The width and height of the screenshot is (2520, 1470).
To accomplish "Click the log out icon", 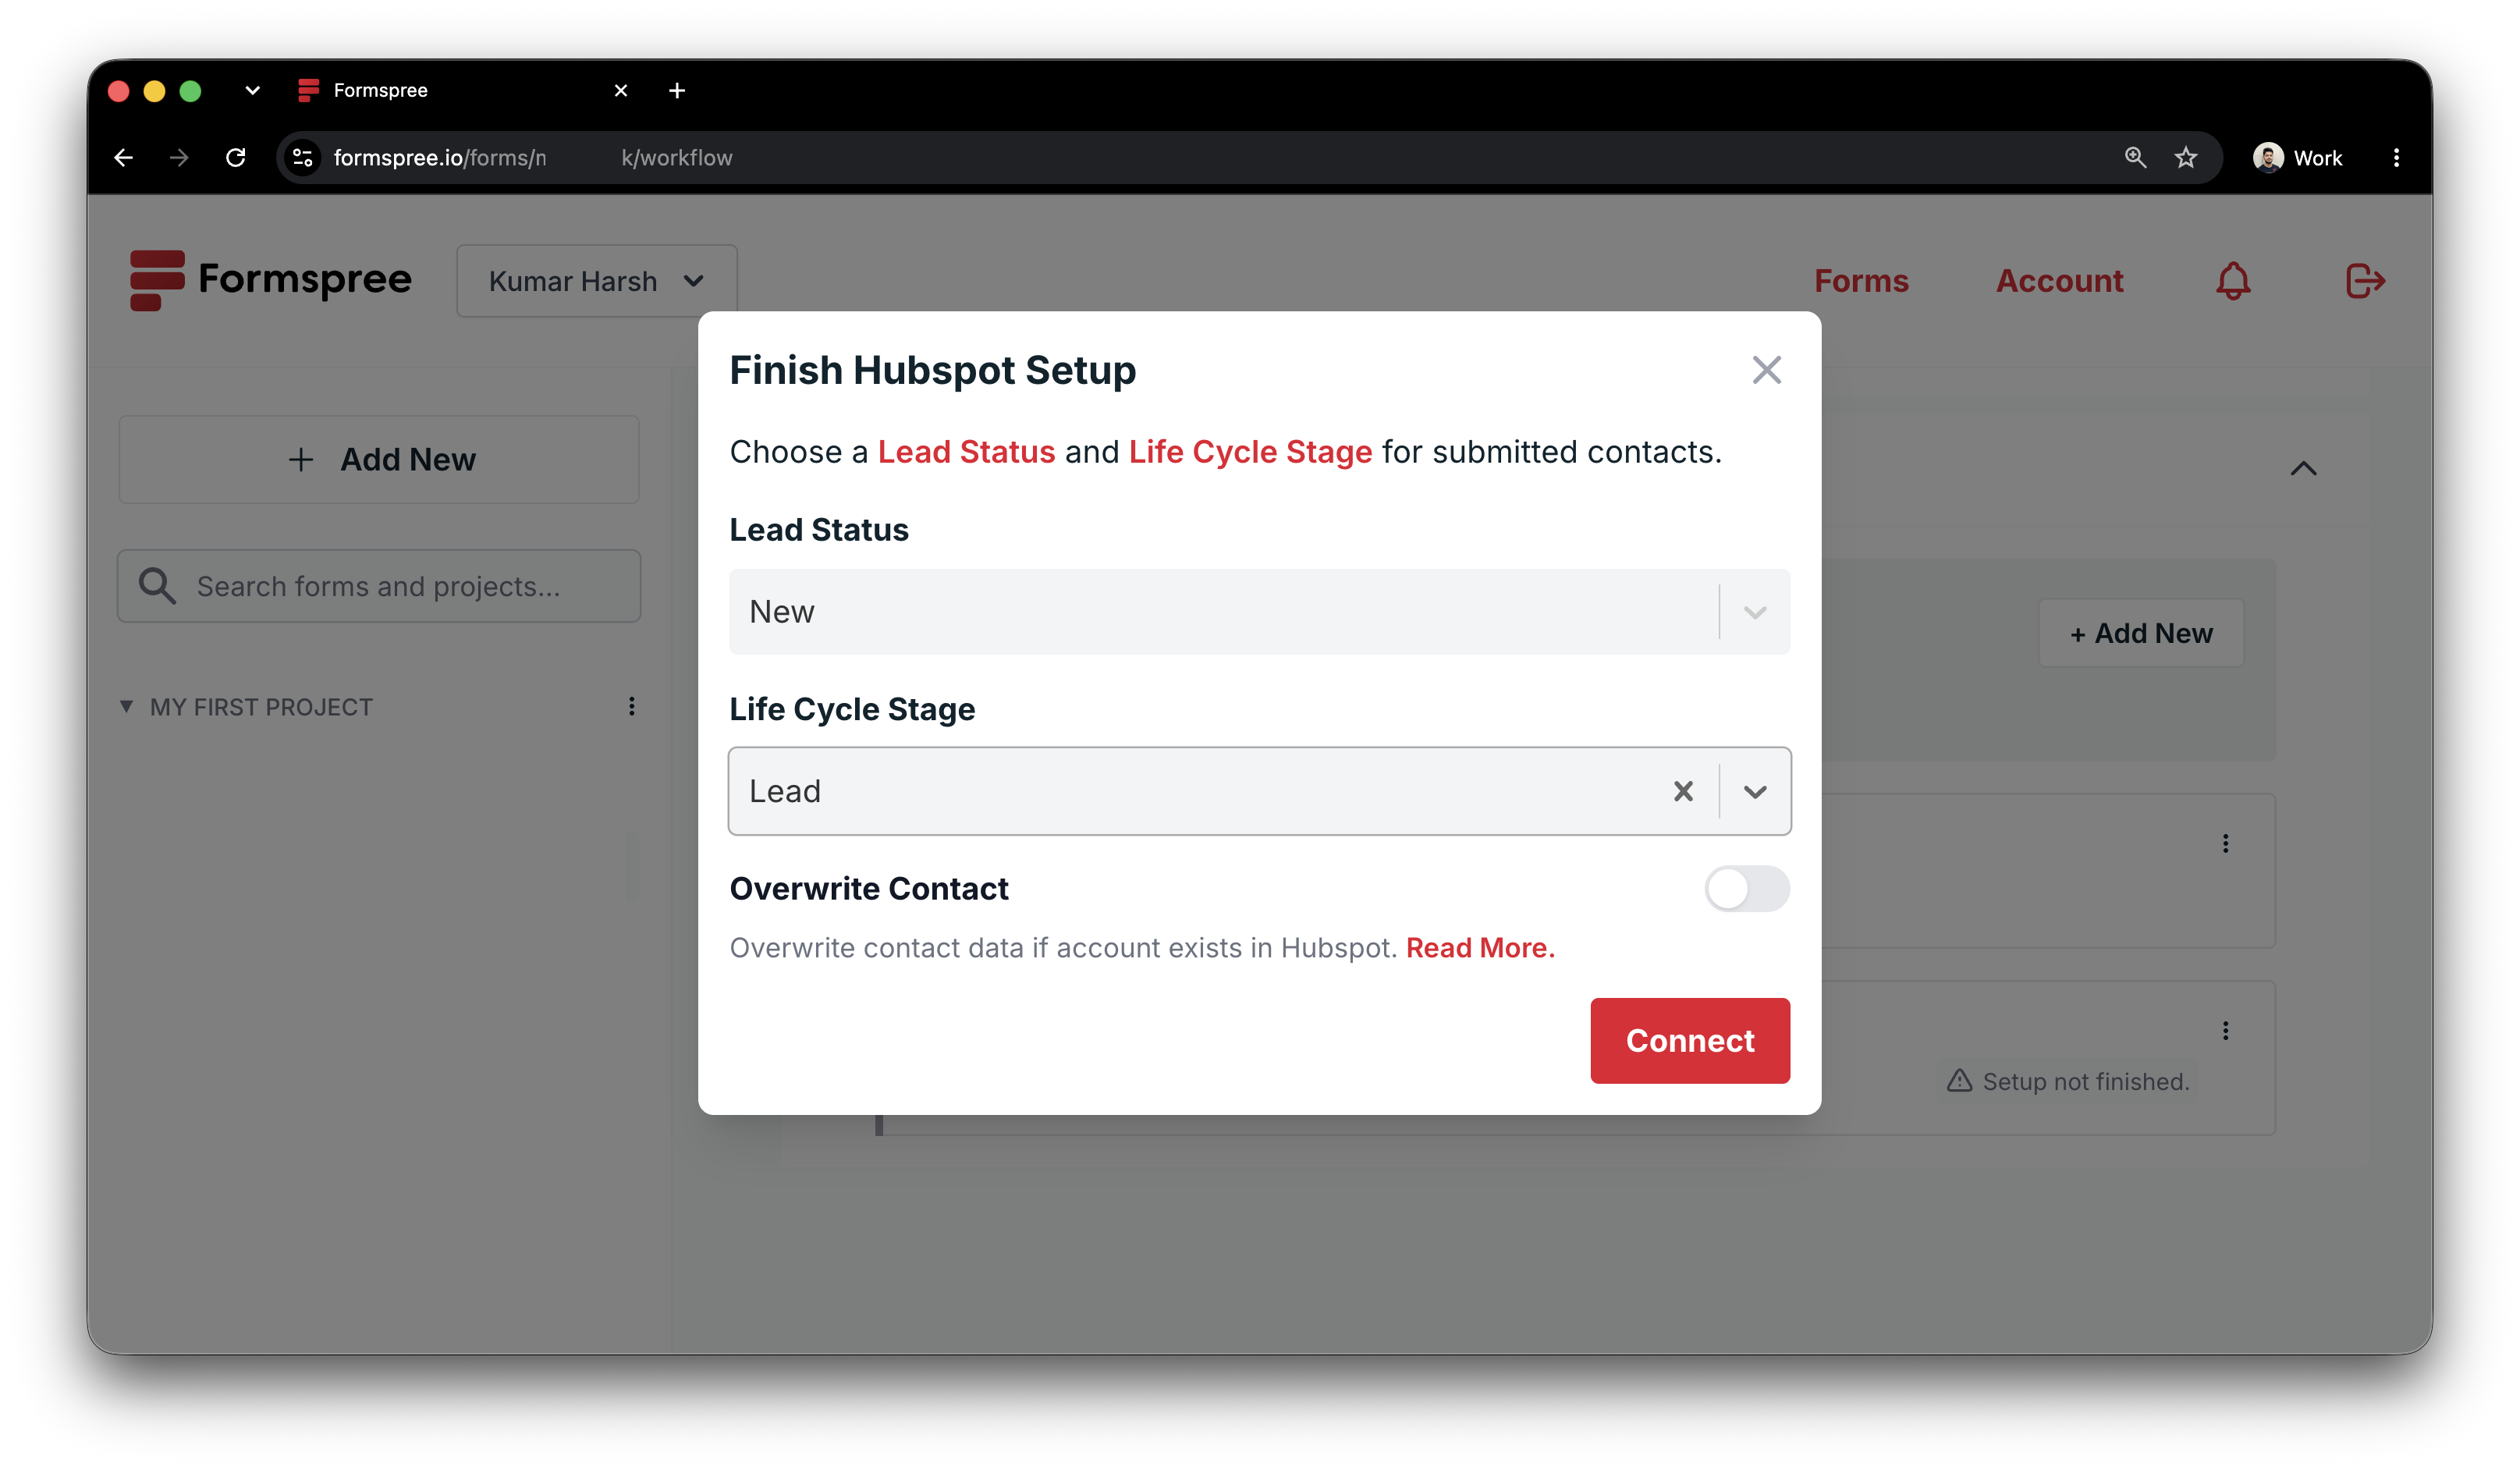I will point(2365,281).
